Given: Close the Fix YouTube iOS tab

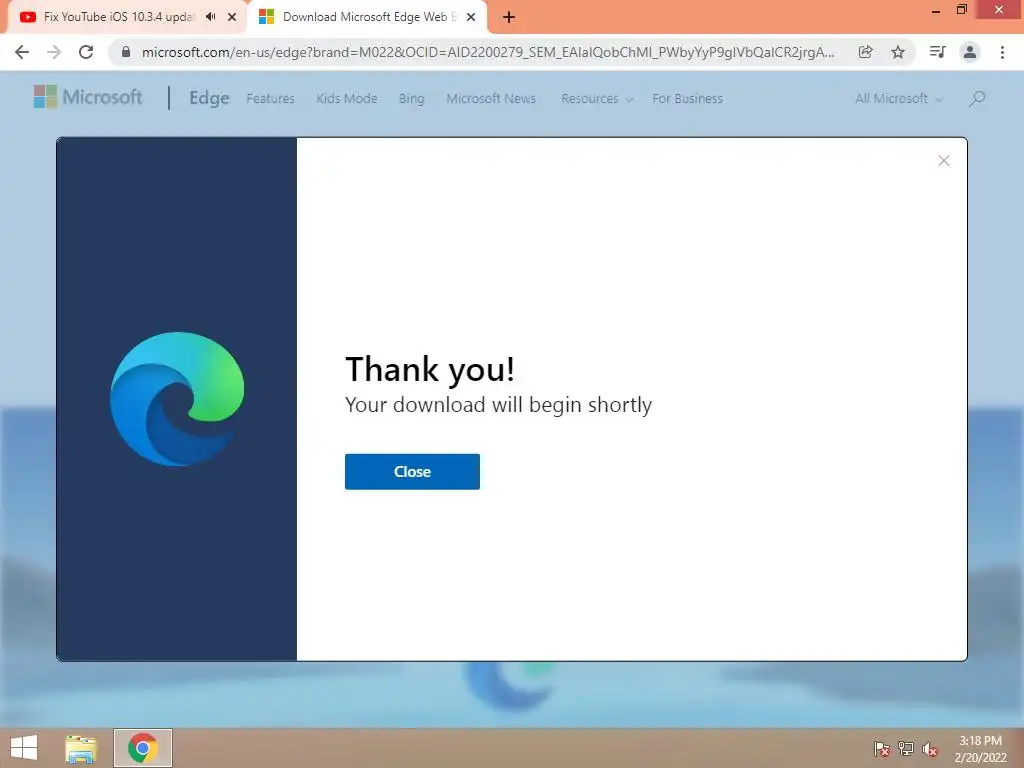Looking at the screenshot, I should pyautogui.click(x=232, y=17).
